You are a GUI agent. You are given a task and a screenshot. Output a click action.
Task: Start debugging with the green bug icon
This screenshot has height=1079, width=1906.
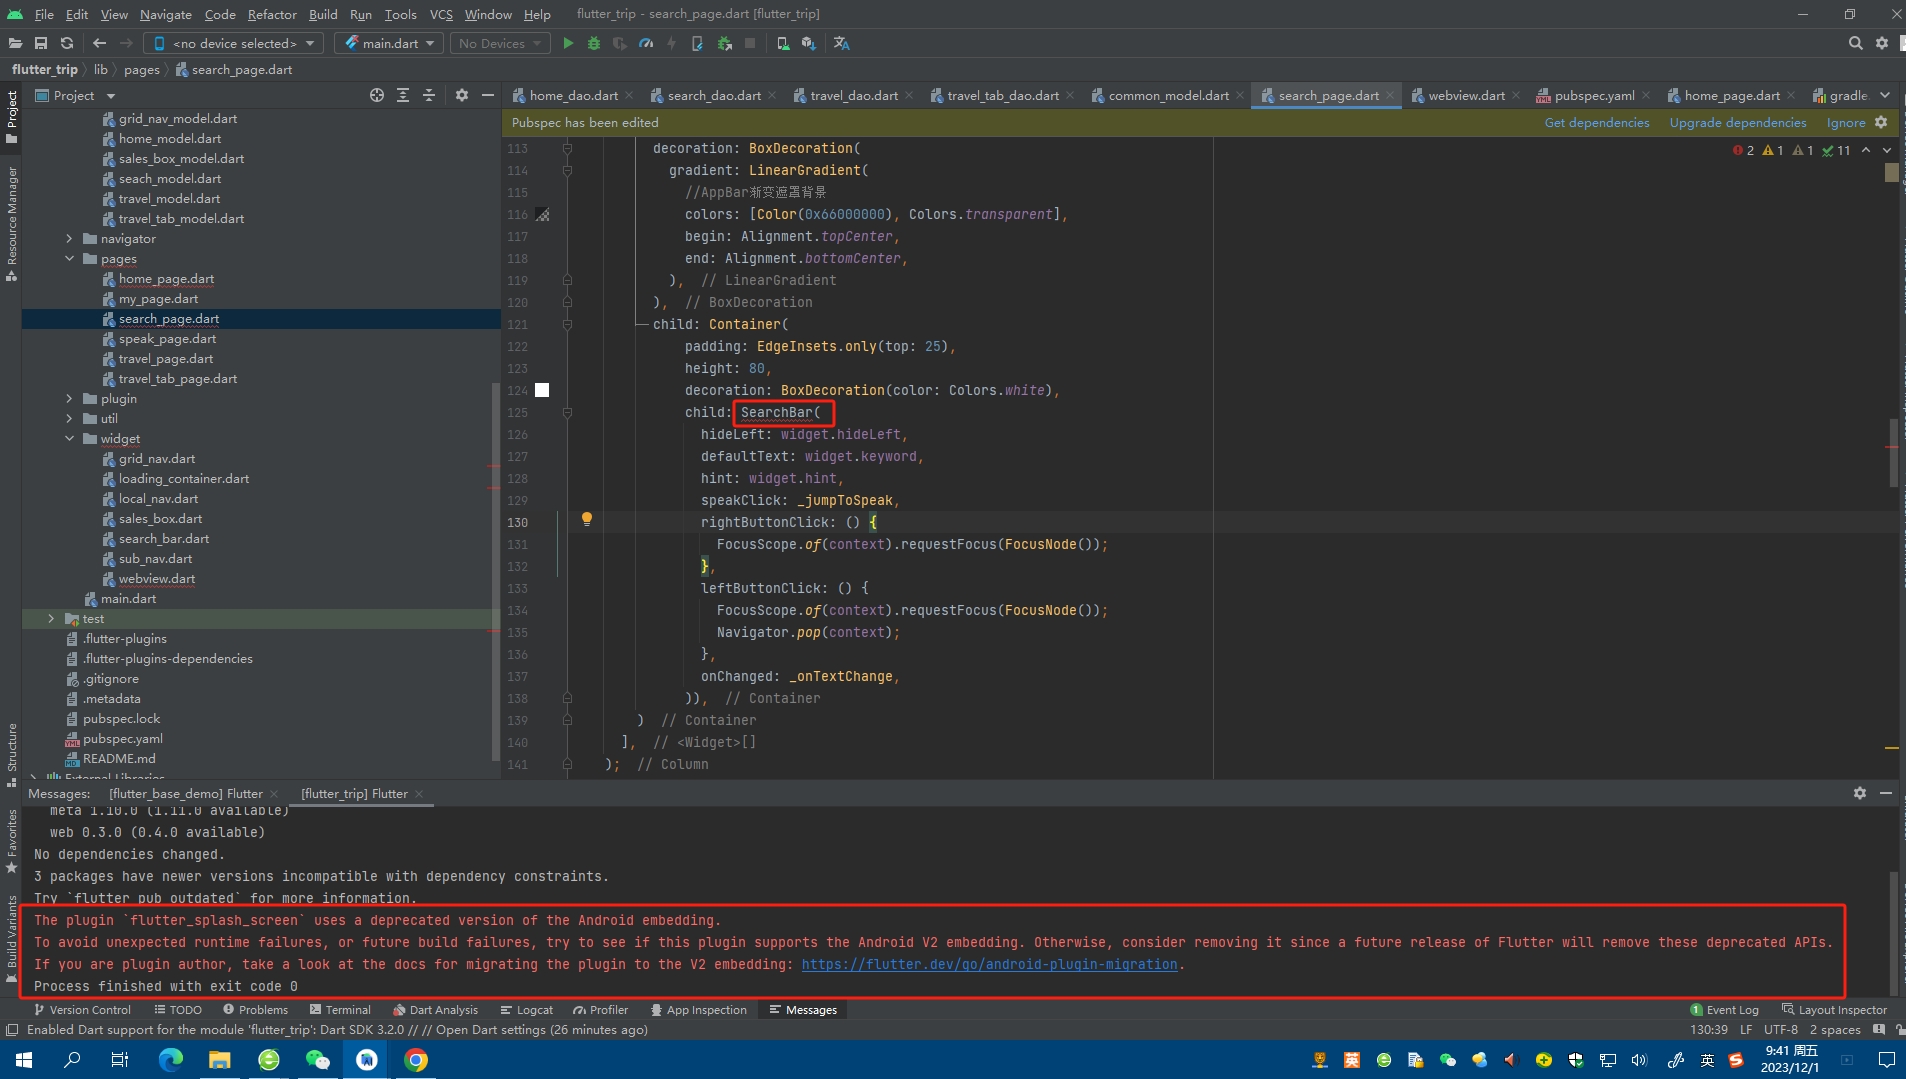coord(594,43)
